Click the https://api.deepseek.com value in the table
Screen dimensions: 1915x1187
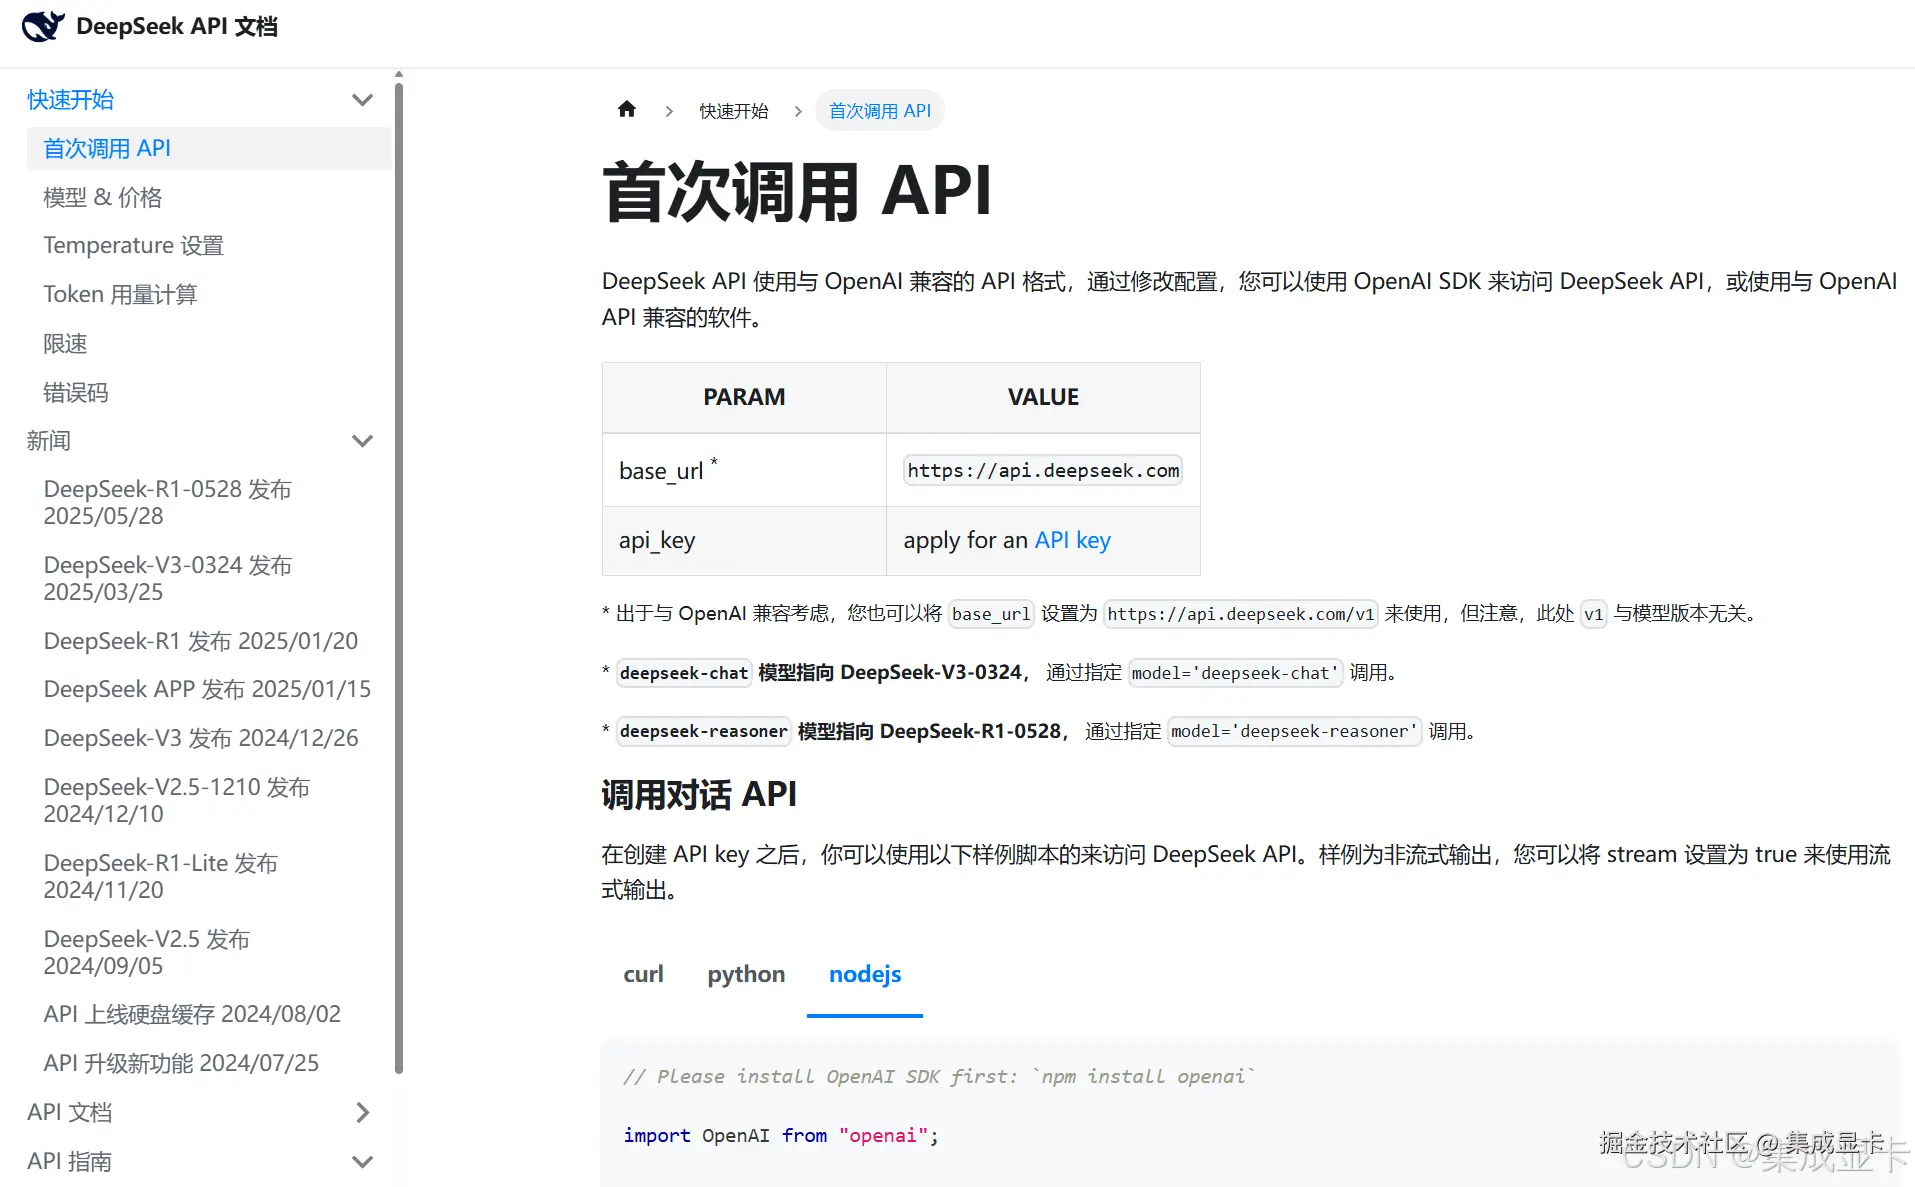pyautogui.click(x=1043, y=470)
